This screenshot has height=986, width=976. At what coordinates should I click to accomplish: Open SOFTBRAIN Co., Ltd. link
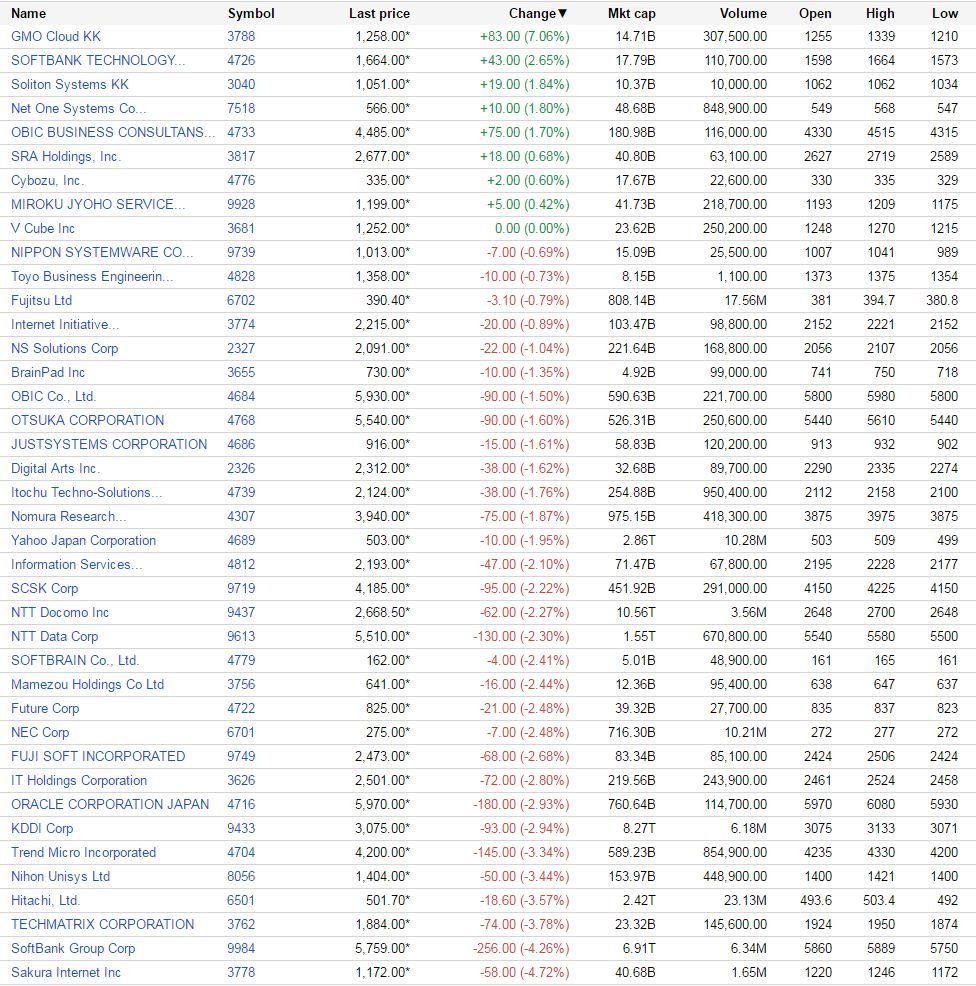pyautogui.click(x=75, y=660)
